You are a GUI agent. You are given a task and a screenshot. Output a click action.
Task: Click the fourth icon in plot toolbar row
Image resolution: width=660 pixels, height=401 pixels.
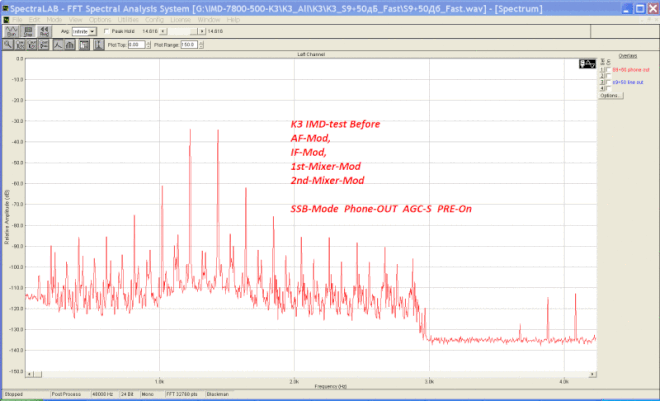[43, 45]
